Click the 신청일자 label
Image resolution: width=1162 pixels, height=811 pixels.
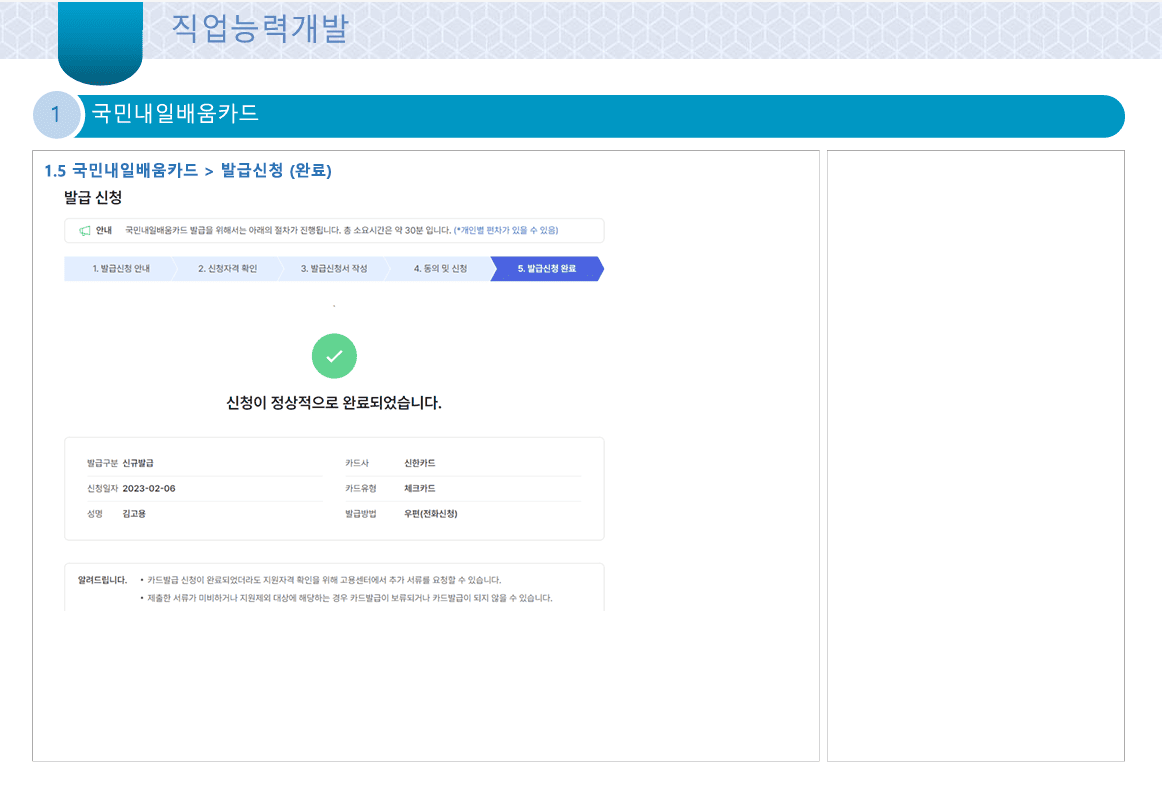pos(102,489)
